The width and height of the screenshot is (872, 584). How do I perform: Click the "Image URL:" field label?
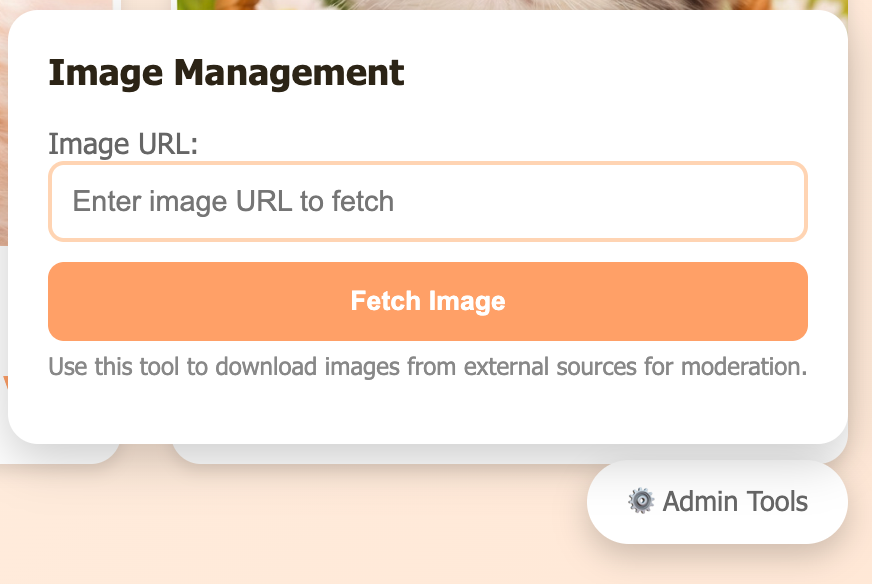[x=123, y=144]
